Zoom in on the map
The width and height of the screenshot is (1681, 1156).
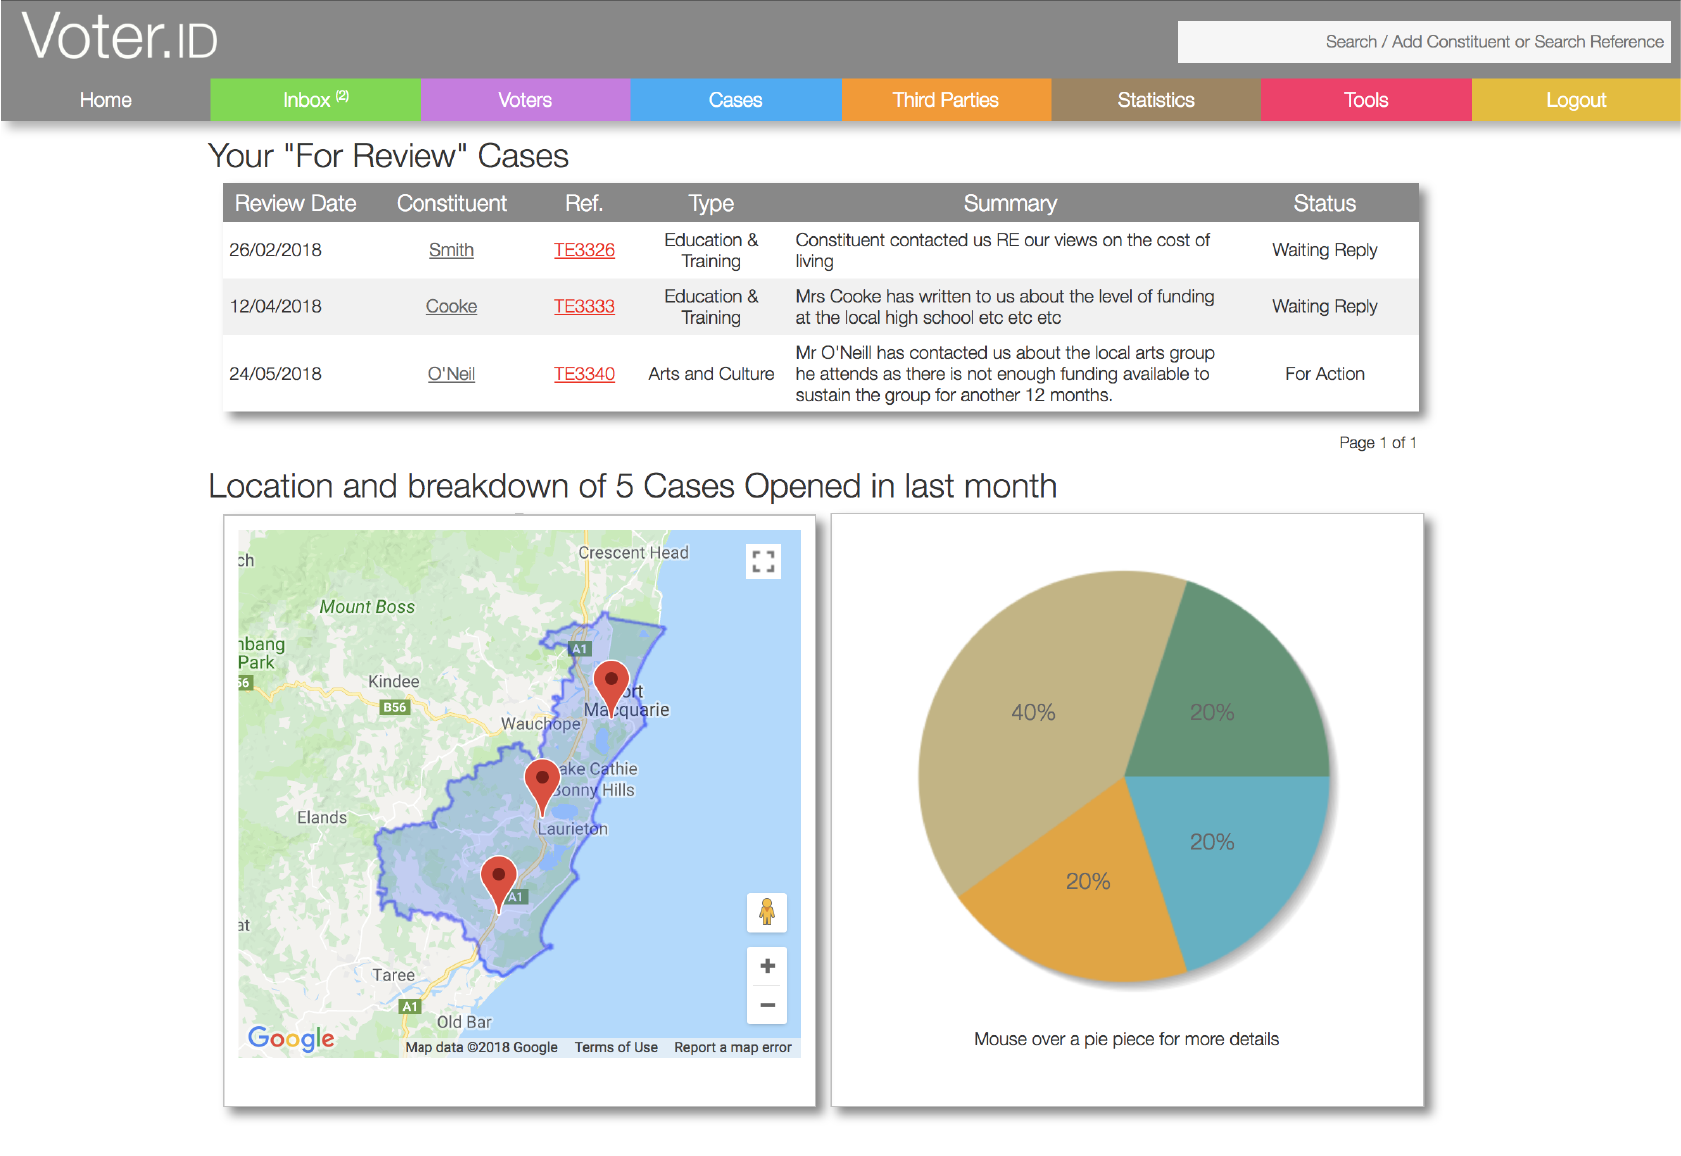(767, 966)
